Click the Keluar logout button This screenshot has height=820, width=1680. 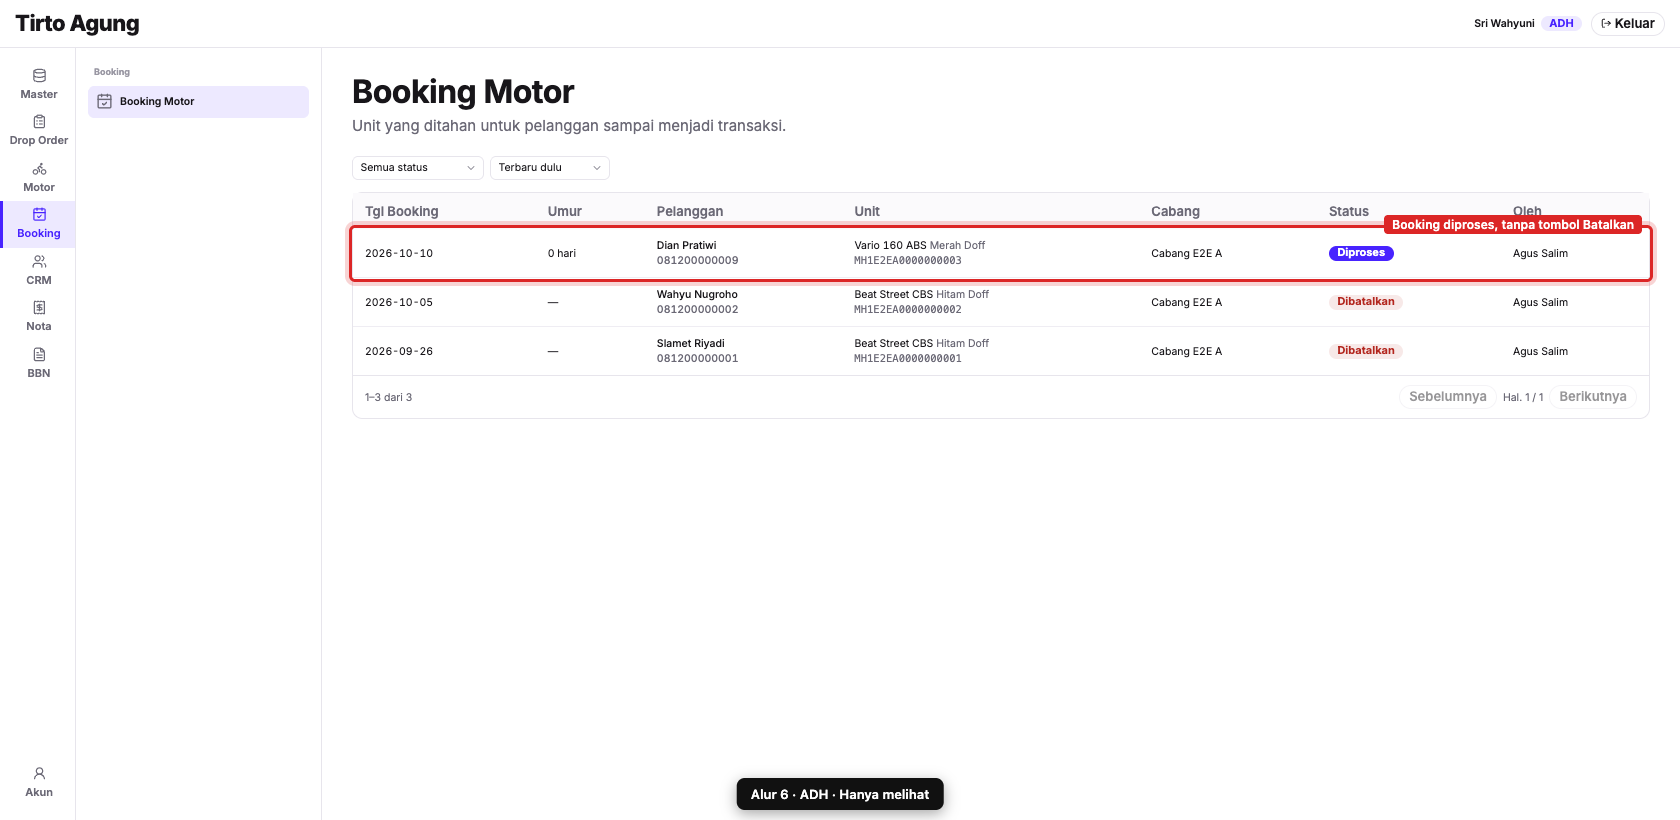tap(1627, 23)
